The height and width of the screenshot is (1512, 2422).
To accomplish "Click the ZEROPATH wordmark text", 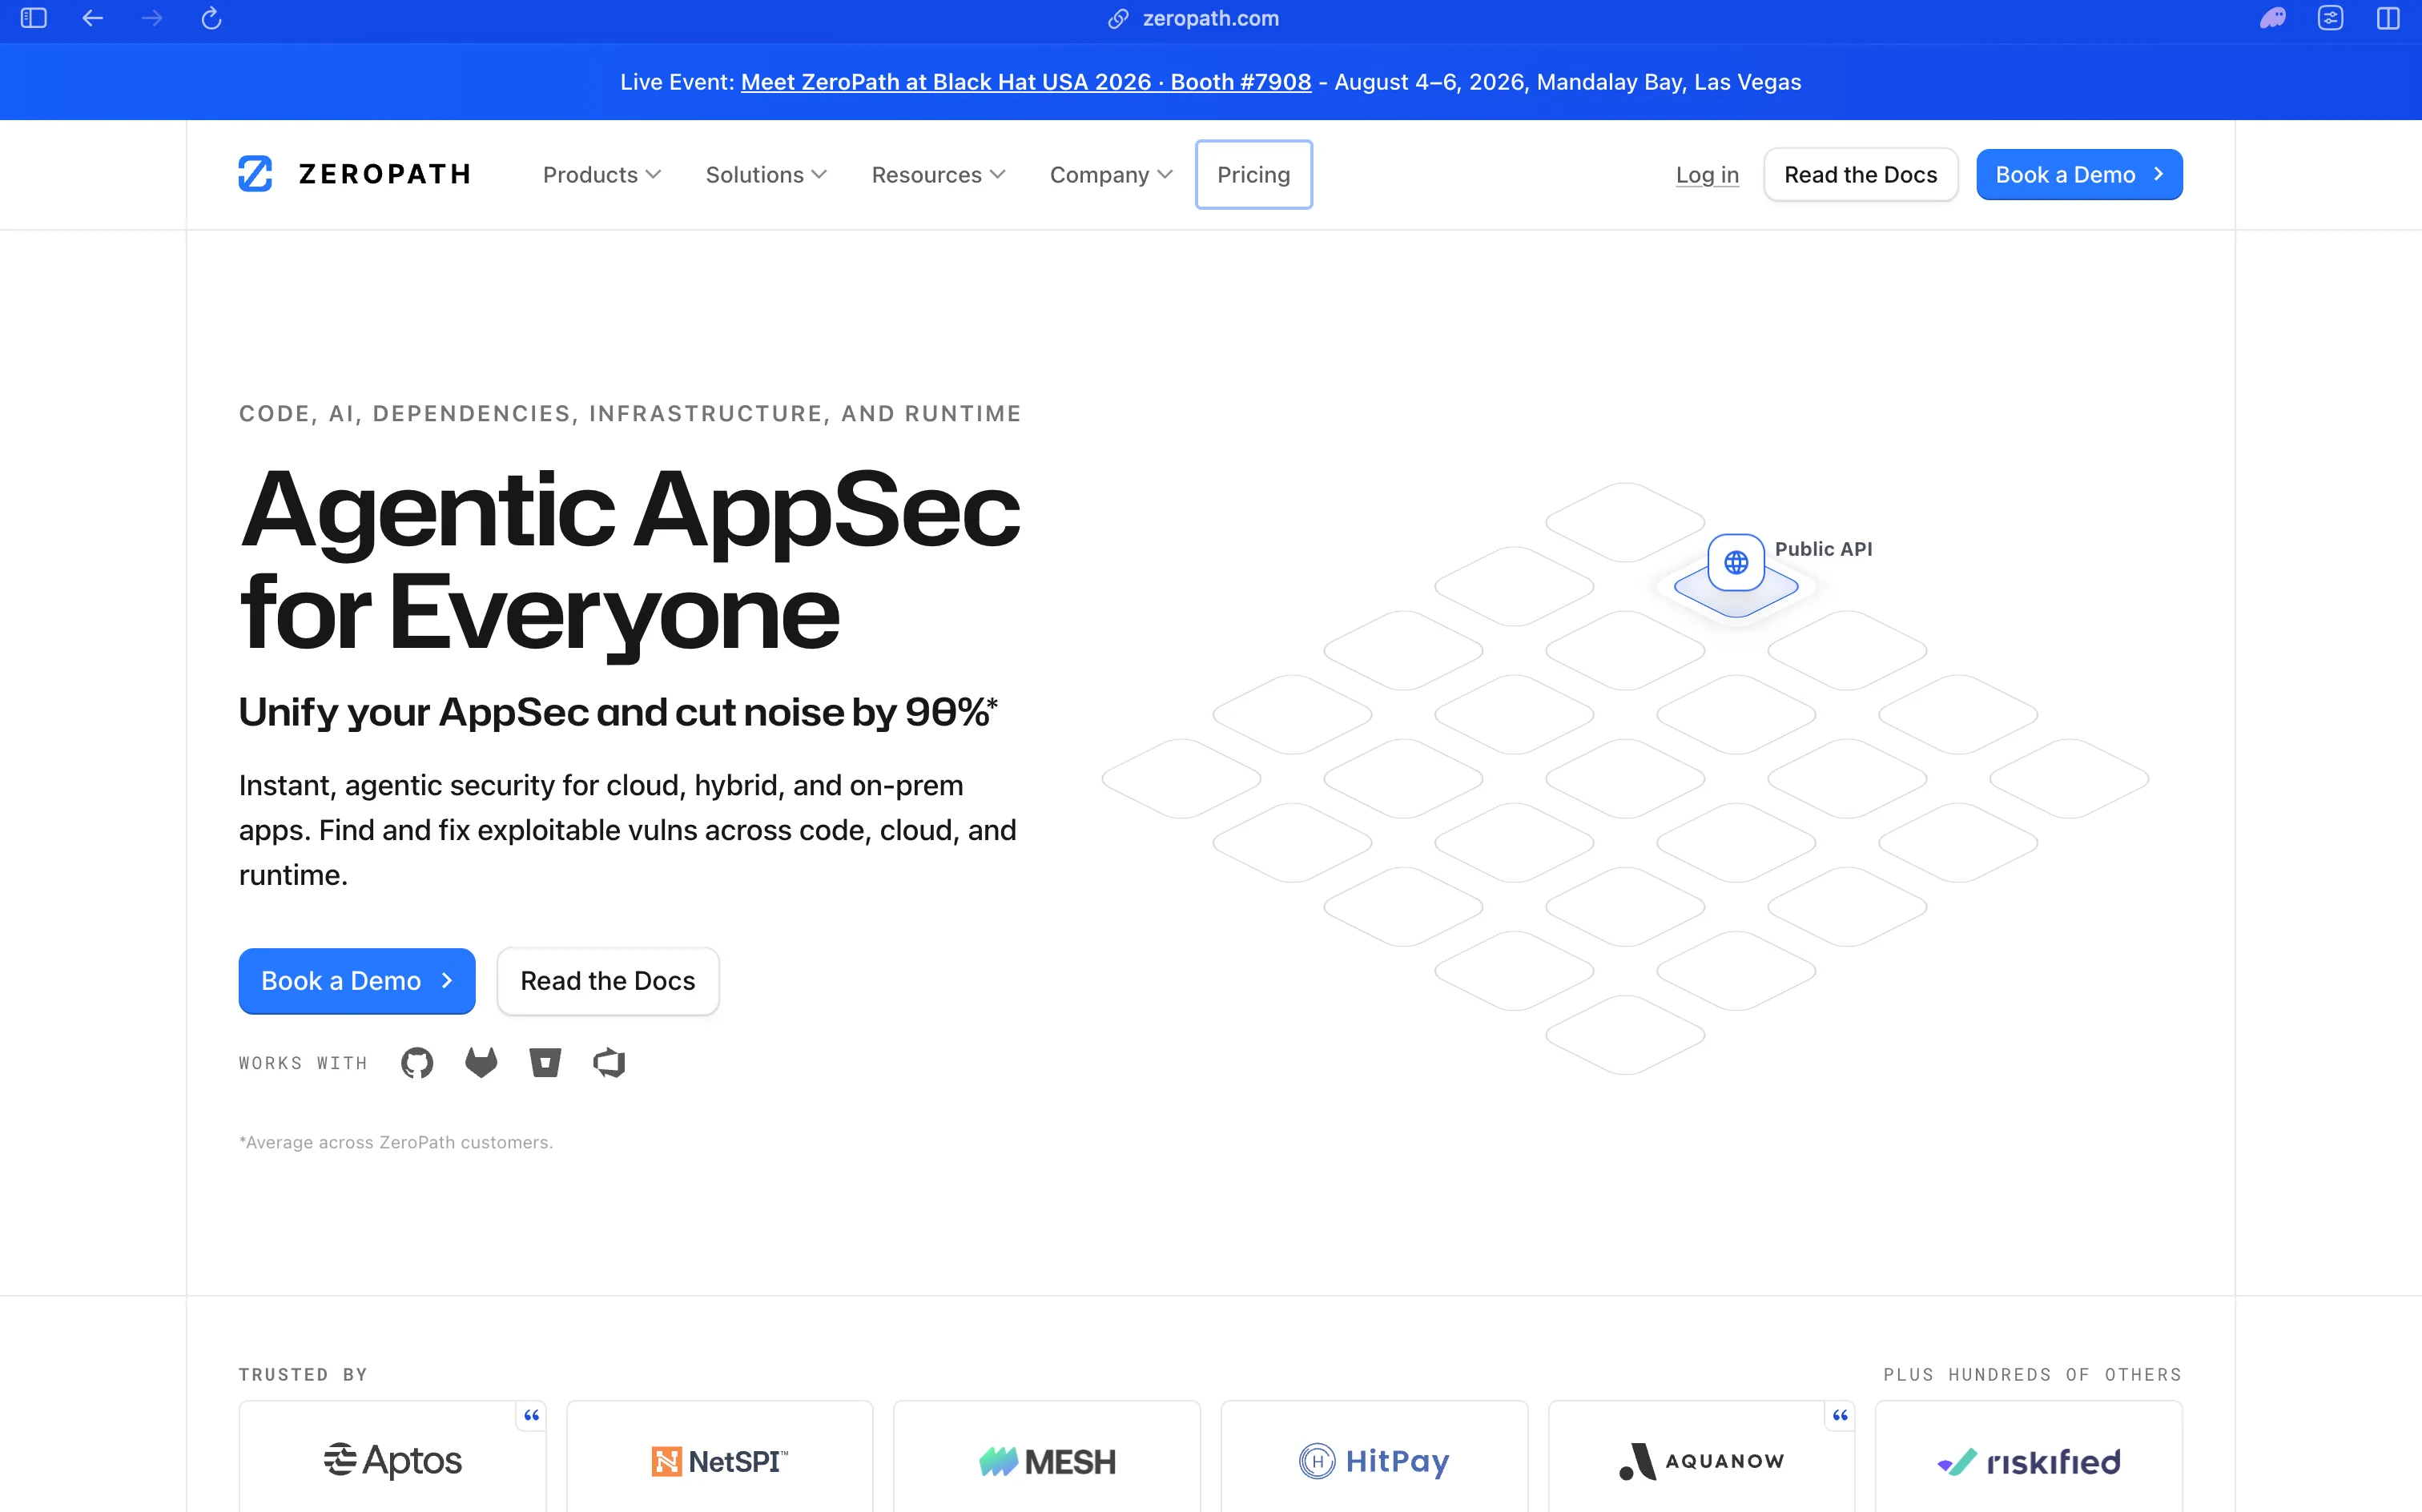I will pos(385,175).
